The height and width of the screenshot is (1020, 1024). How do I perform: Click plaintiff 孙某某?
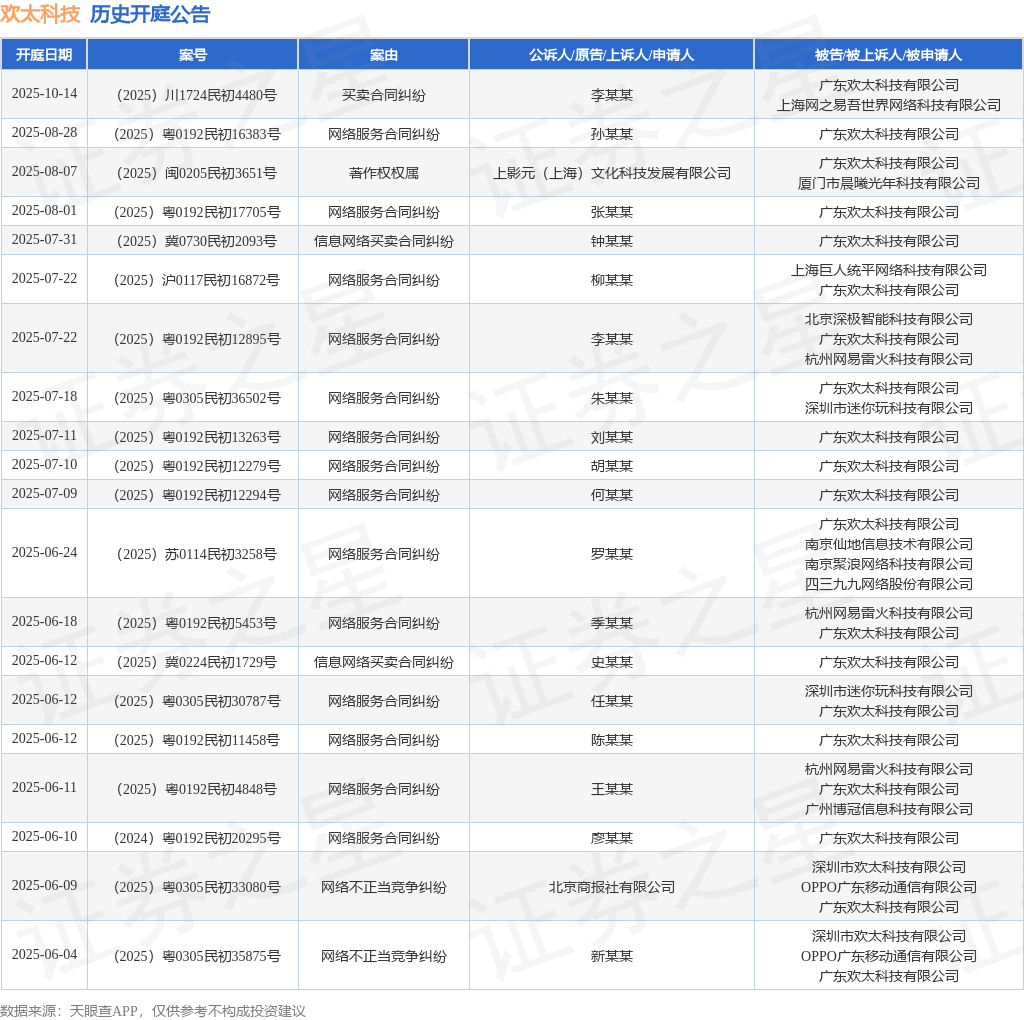pos(611,135)
